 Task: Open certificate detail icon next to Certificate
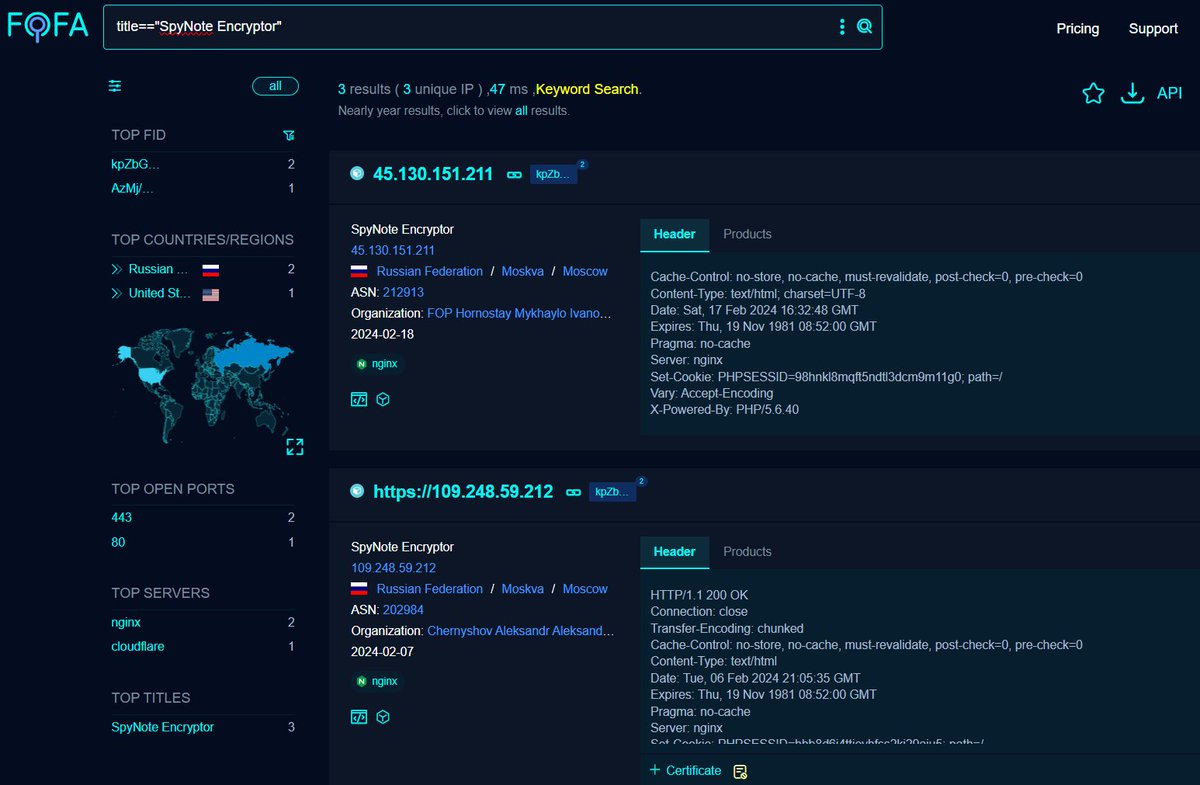(x=740, y=771)
